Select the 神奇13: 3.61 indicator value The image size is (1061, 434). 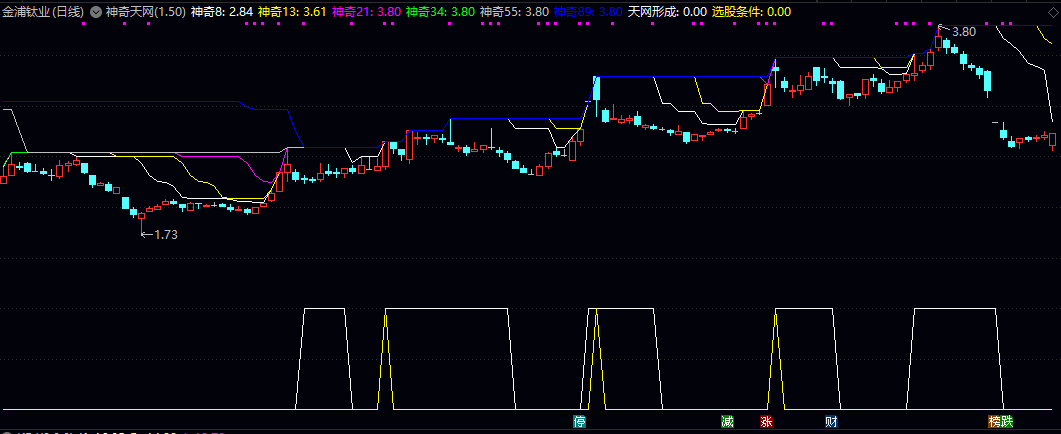pos(292,12)
